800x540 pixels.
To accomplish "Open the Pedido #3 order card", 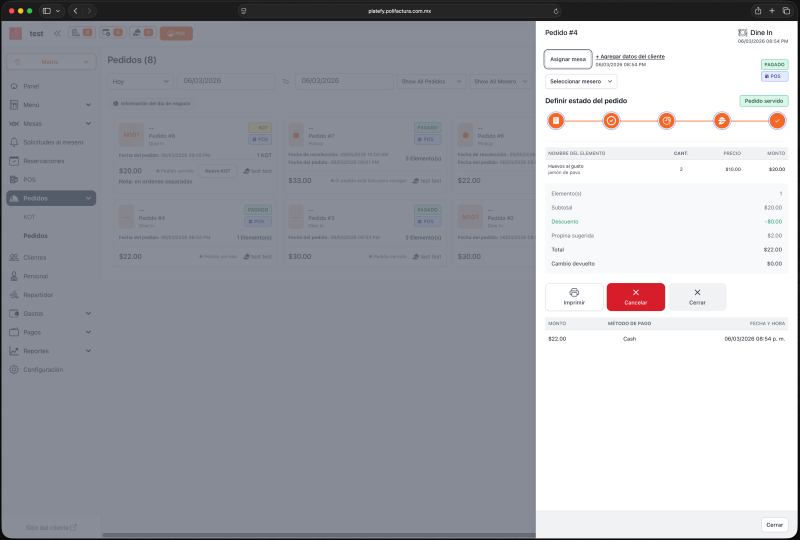I will pos(365,233).
